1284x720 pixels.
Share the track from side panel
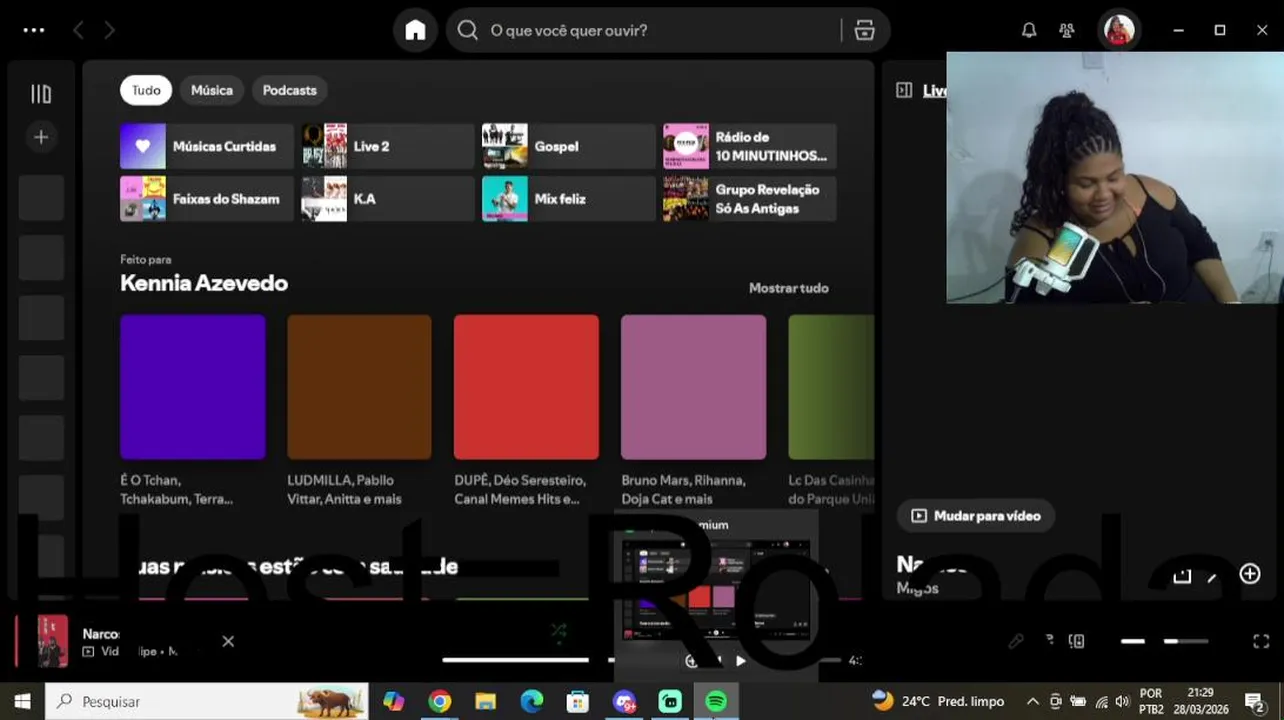(x=1182, y=575)
